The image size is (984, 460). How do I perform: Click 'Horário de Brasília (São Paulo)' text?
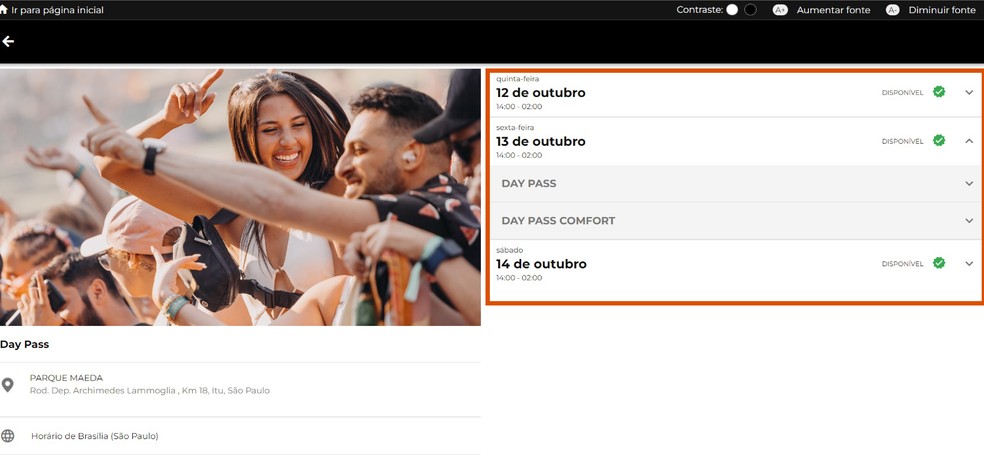[x=95, y=436]
